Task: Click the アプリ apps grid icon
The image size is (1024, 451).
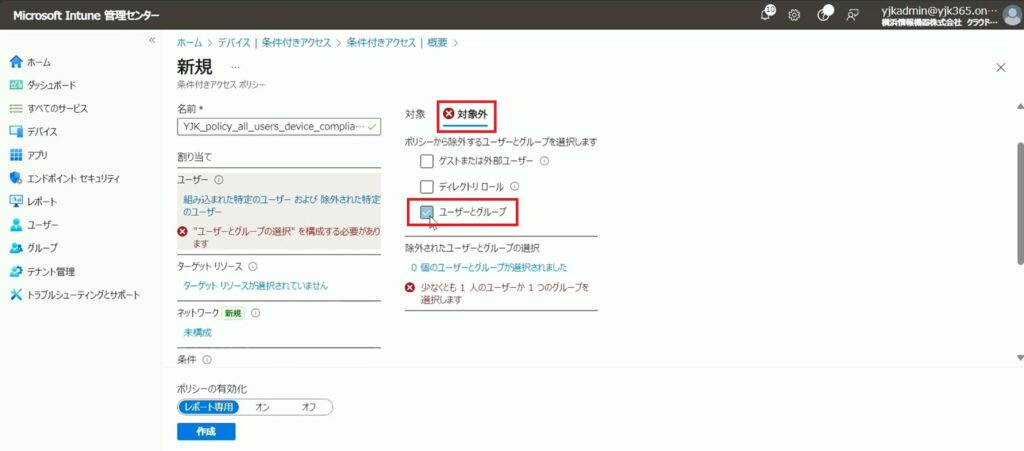Action: (16, 155)
